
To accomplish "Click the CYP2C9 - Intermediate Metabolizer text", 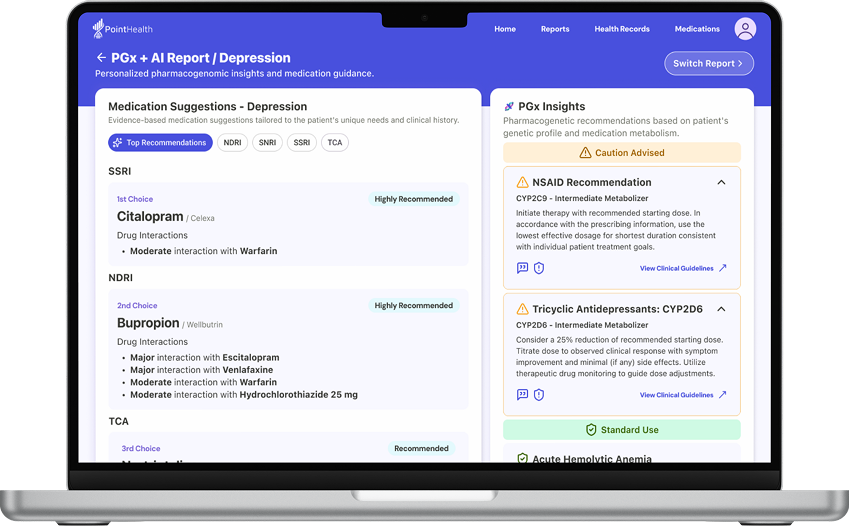I will 582,198.
